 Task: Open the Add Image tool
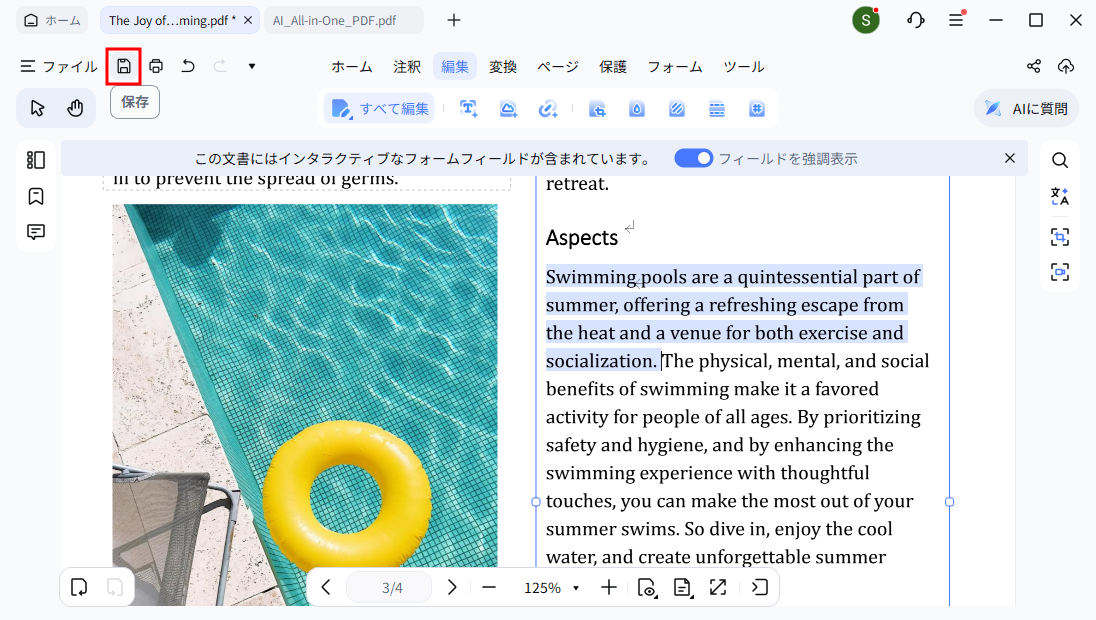(508, 108)
